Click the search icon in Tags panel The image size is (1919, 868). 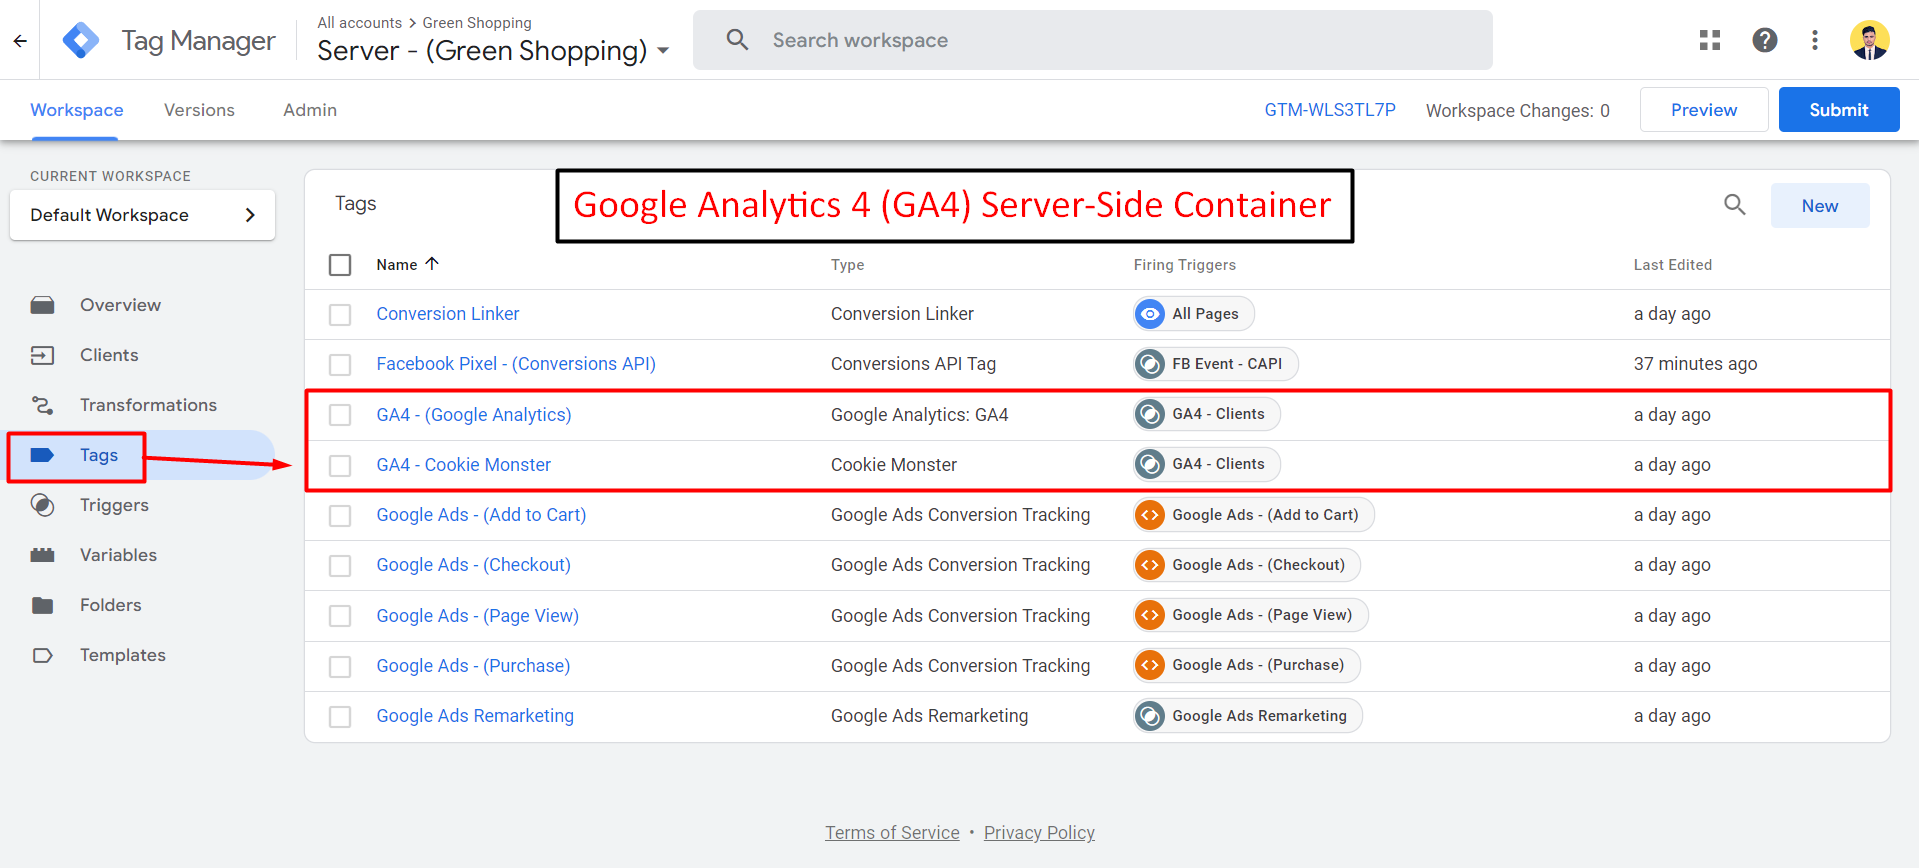point(1734,205)
